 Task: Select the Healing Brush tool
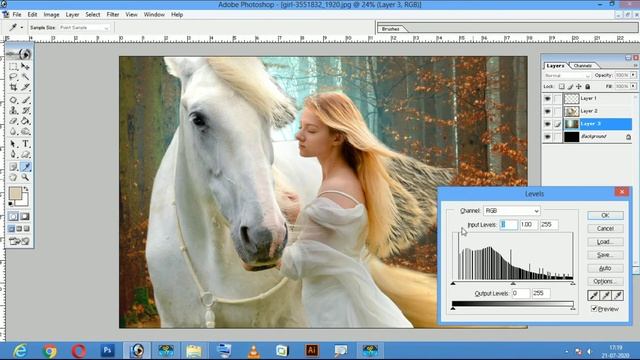[x=13, y=100]
